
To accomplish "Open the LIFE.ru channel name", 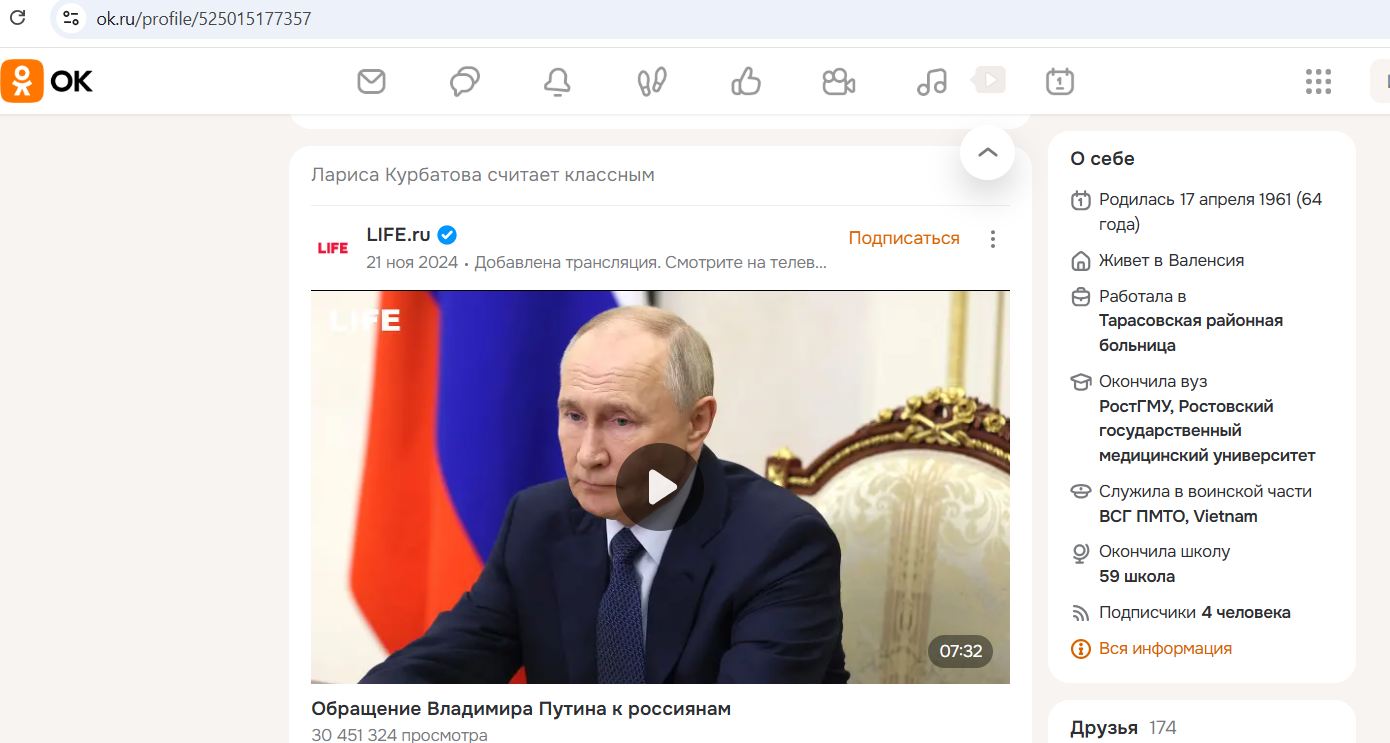I will tap(398, 235).
